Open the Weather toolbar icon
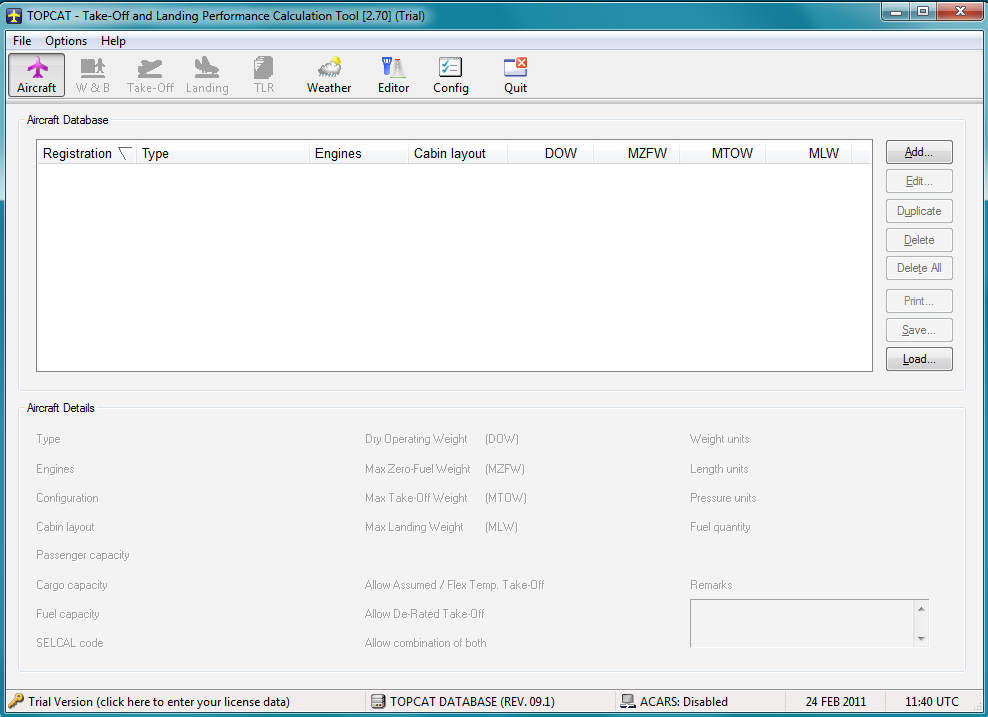Image resolution: width=988 pixels, height=717 pixels. coord(329,75)
